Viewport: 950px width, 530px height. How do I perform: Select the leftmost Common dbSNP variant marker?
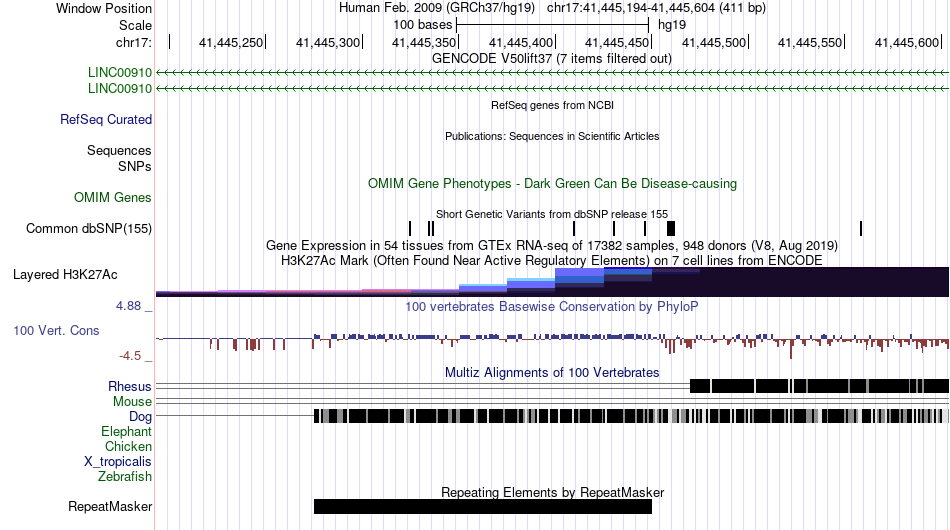[410, 228]
